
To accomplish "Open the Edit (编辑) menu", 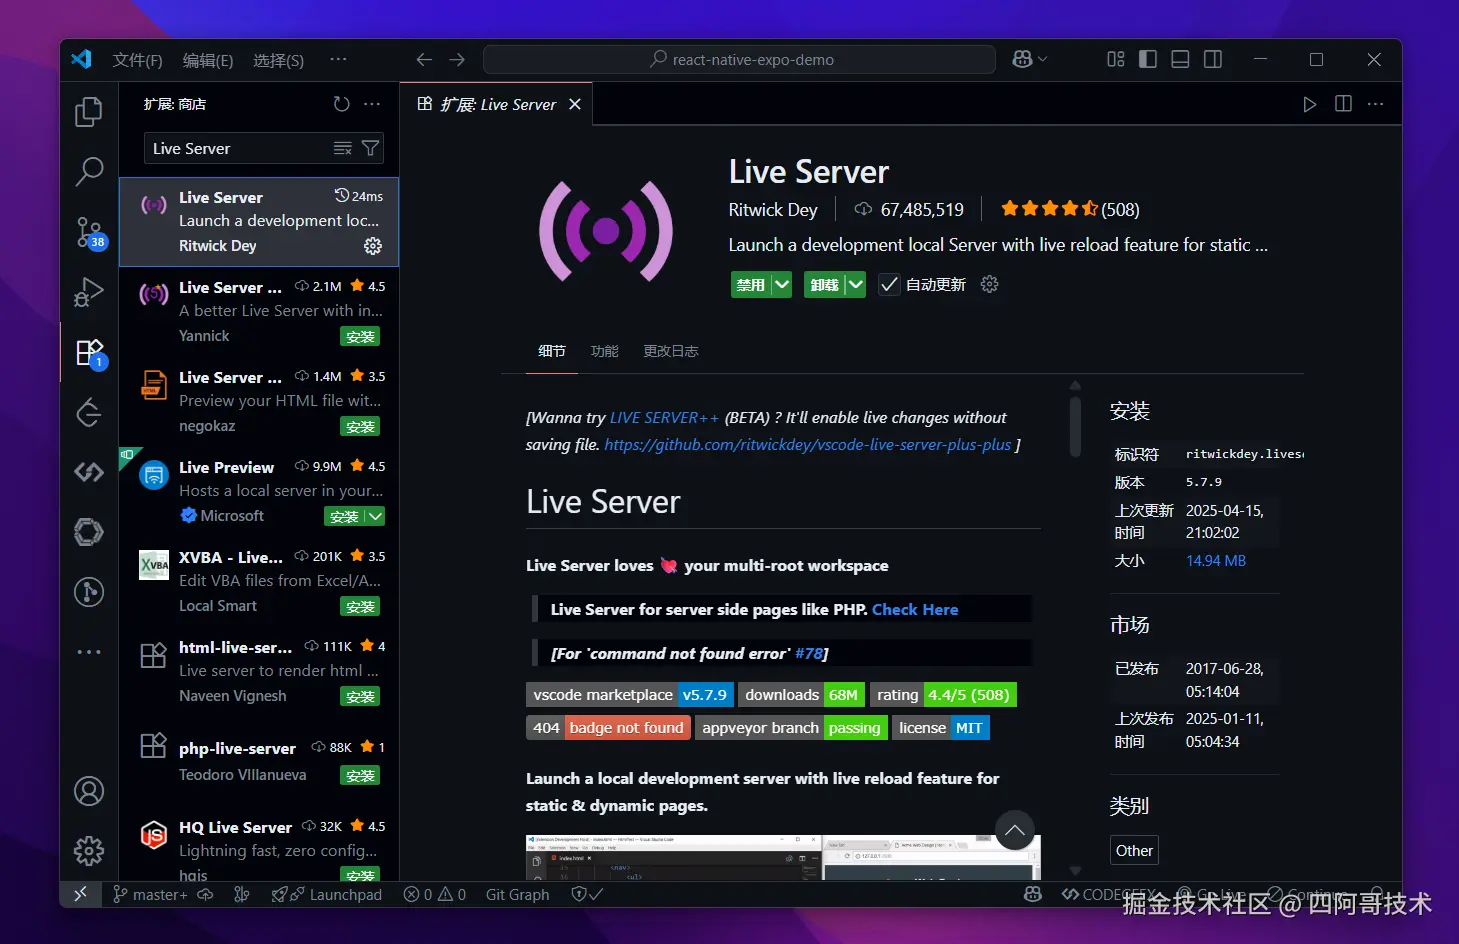I will click(x=208, y=60).
